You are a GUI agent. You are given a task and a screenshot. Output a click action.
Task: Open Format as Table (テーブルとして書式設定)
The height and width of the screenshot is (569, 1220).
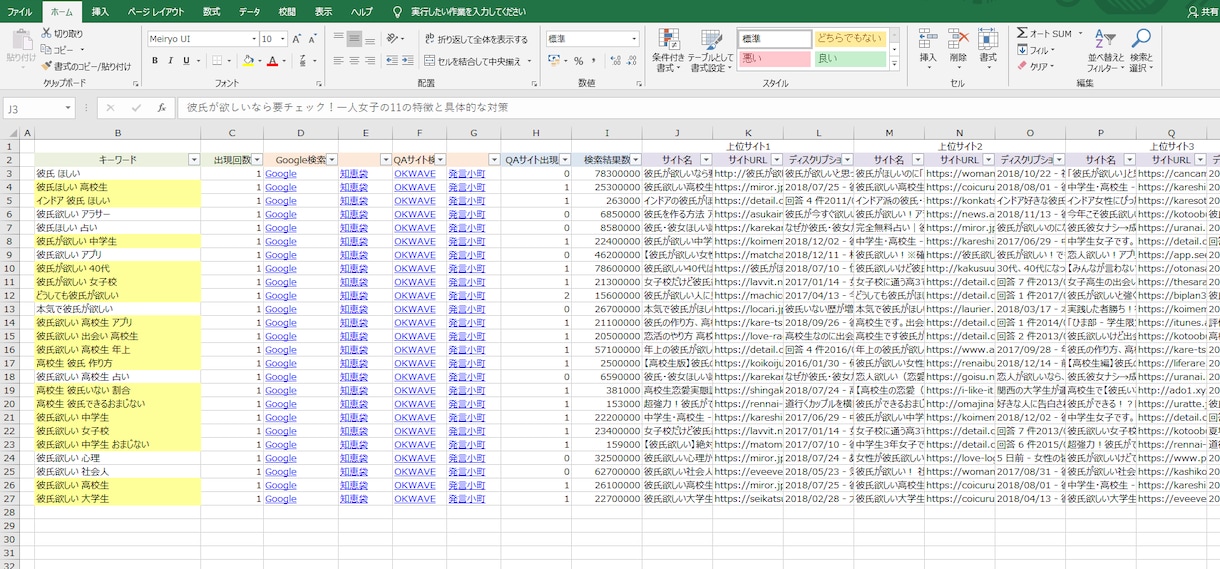(710, 50)
